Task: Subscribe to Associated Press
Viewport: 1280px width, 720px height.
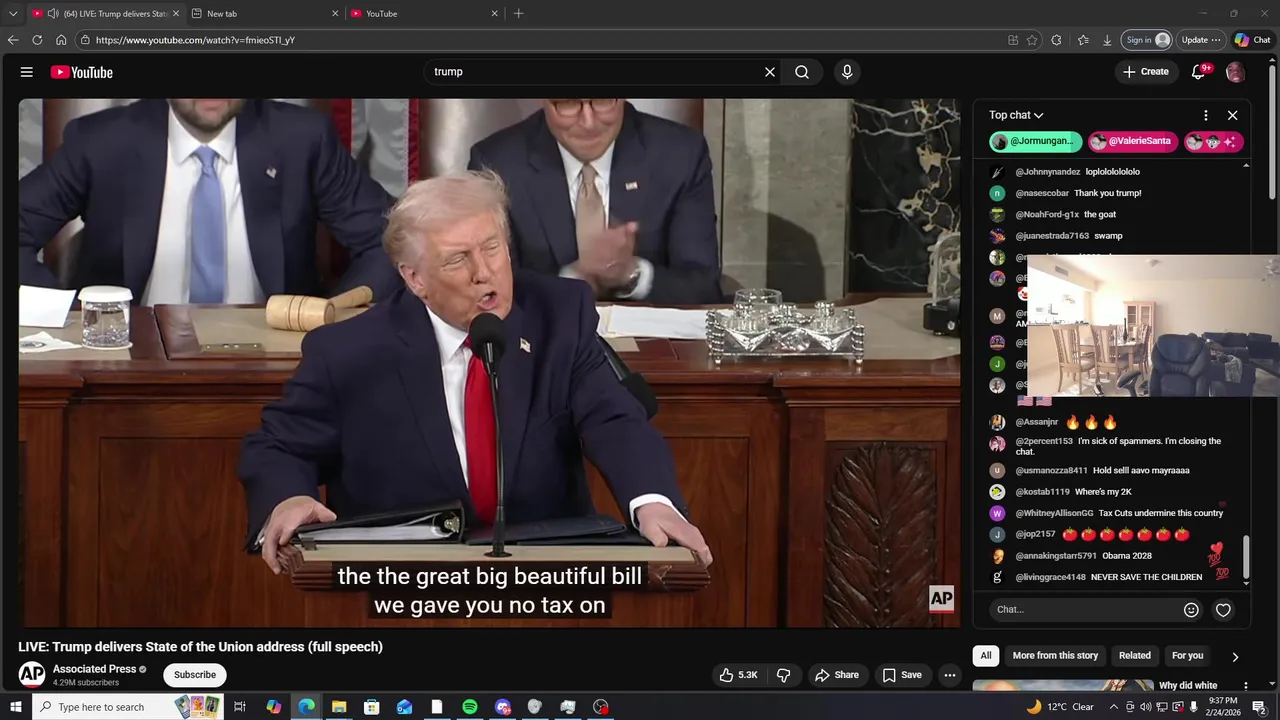Action: 195,675
